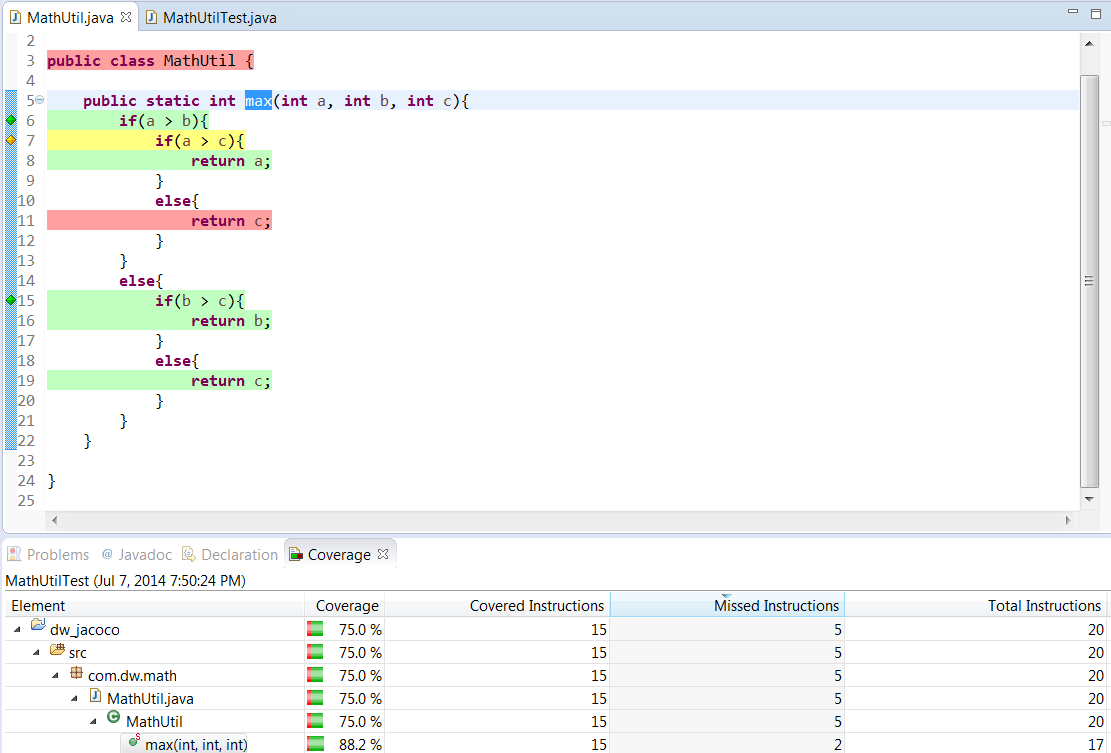The width and height of the screenshot is (1111, 753).
Task: Collapse the dw_jacoco project node
Action: (x=18, y=630)
